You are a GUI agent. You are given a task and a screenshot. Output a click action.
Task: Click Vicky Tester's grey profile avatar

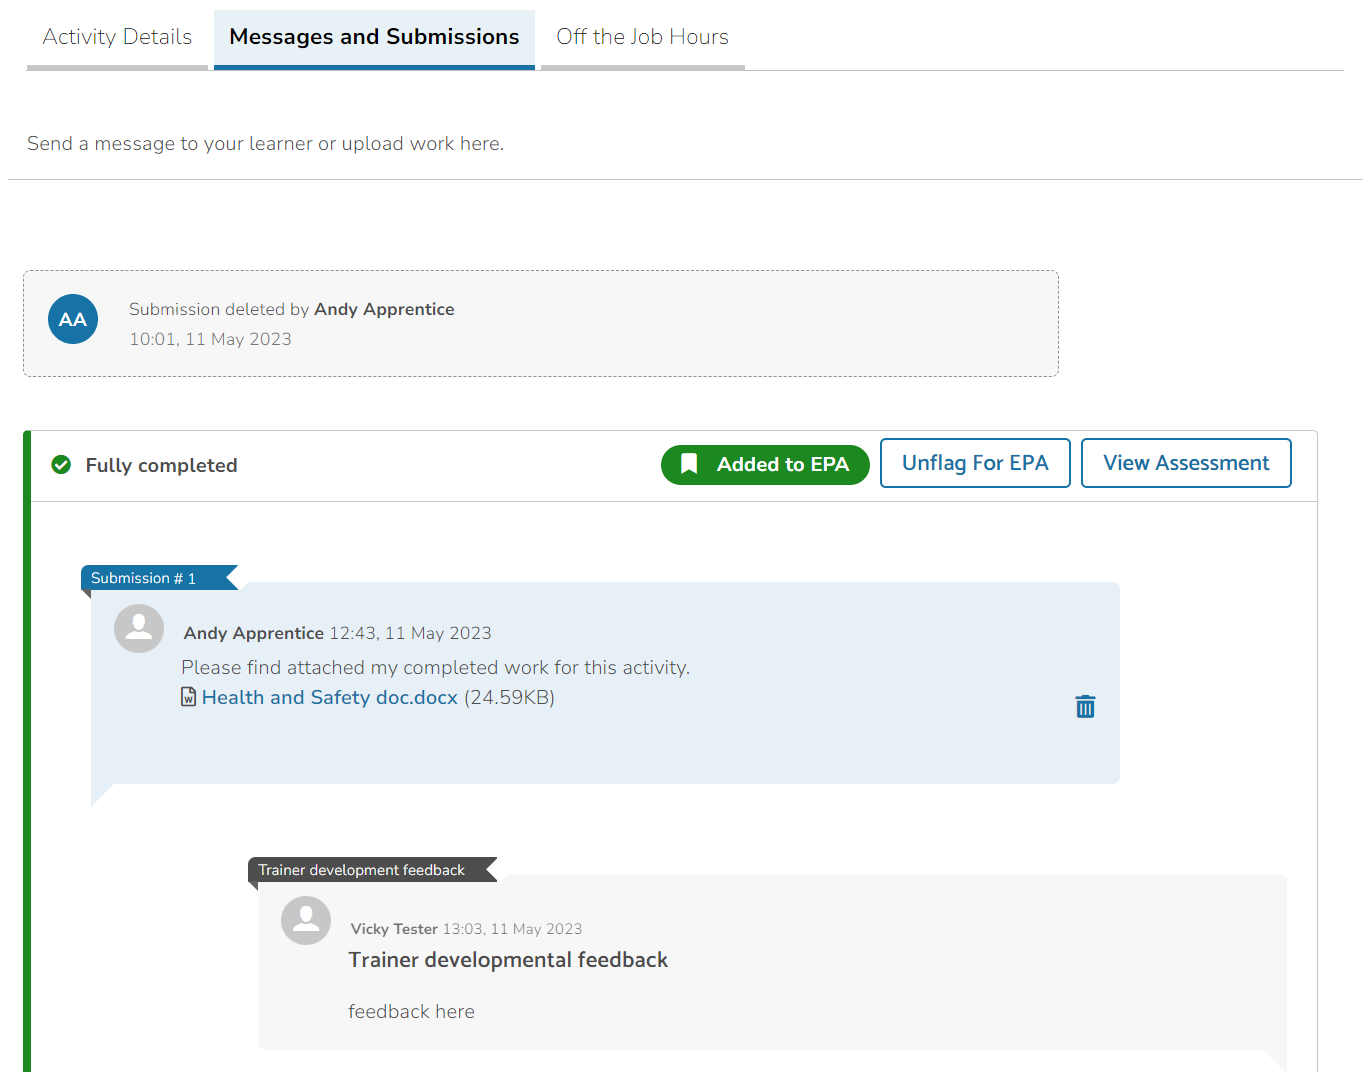click(306, 920)
